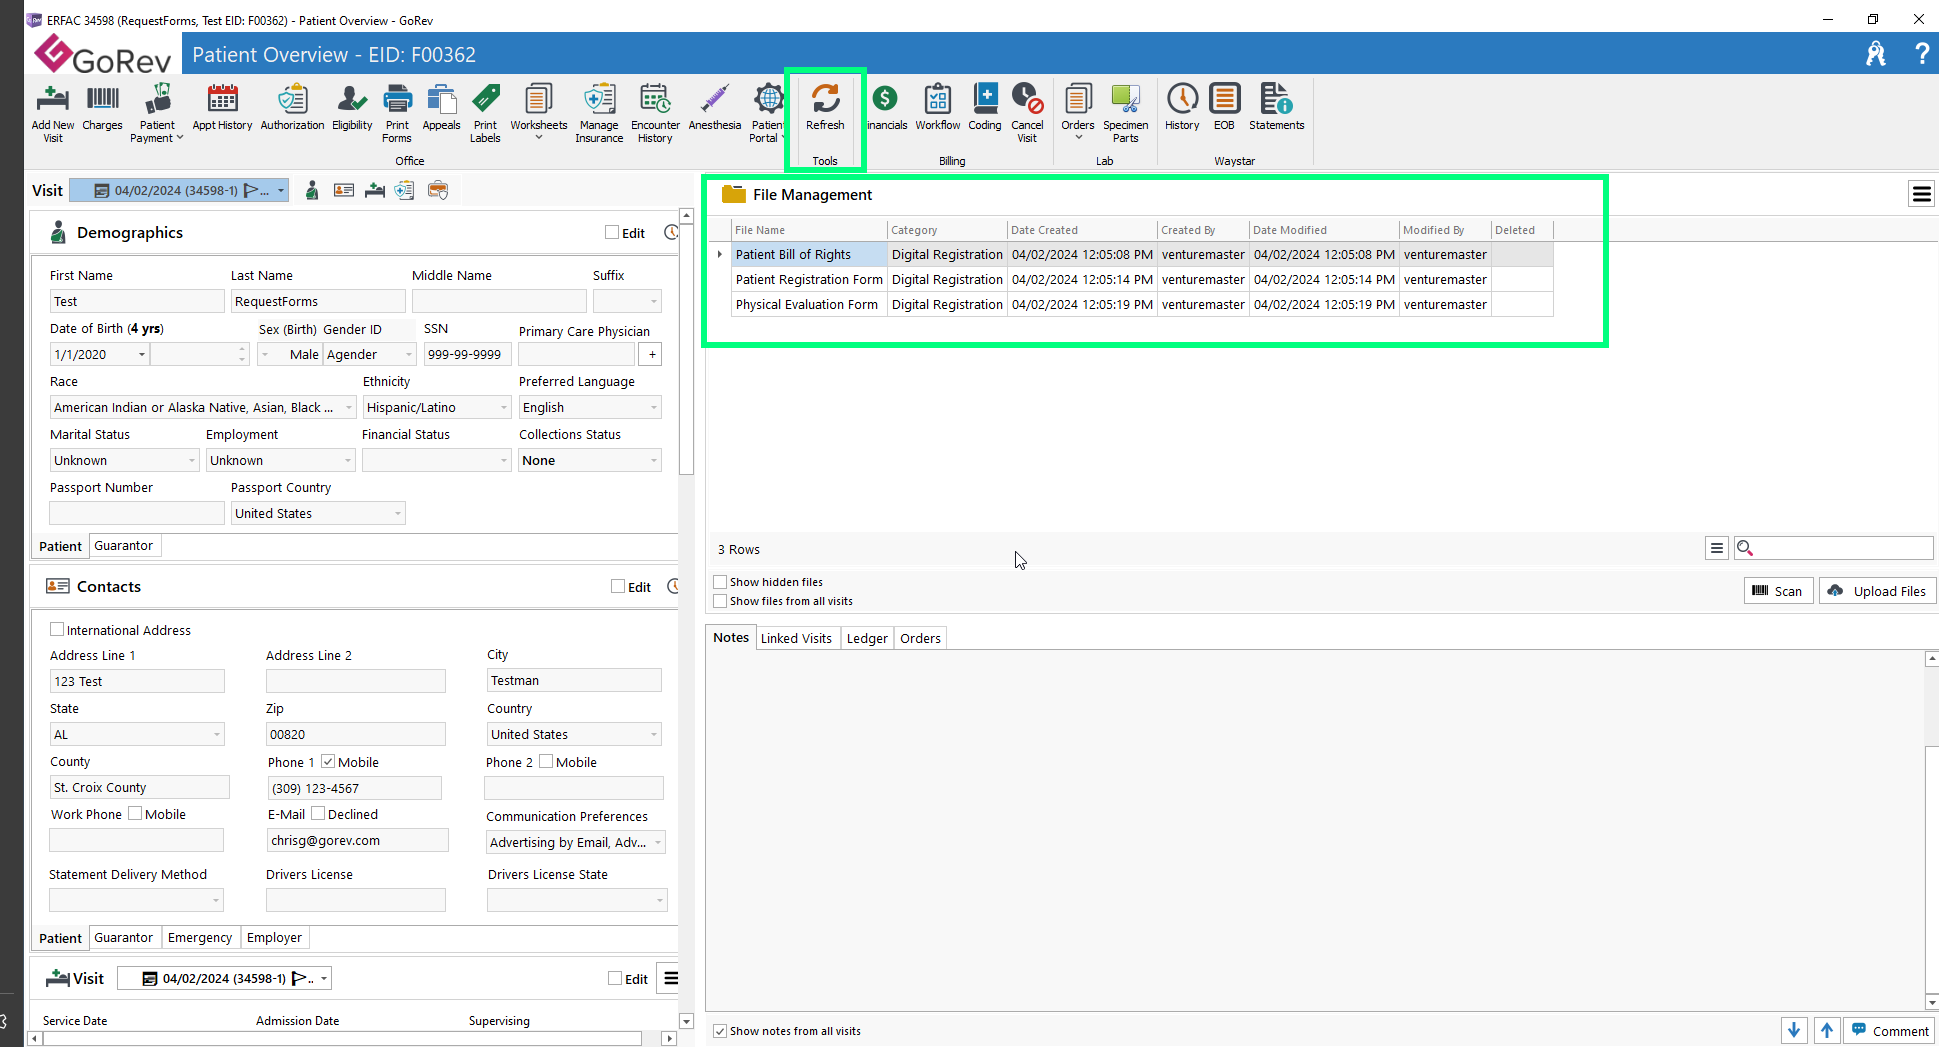The width and height of the screenshot is (1939, 1047).
Task: Open the Gender ID Agender dropdown
Action: [408, 354]
